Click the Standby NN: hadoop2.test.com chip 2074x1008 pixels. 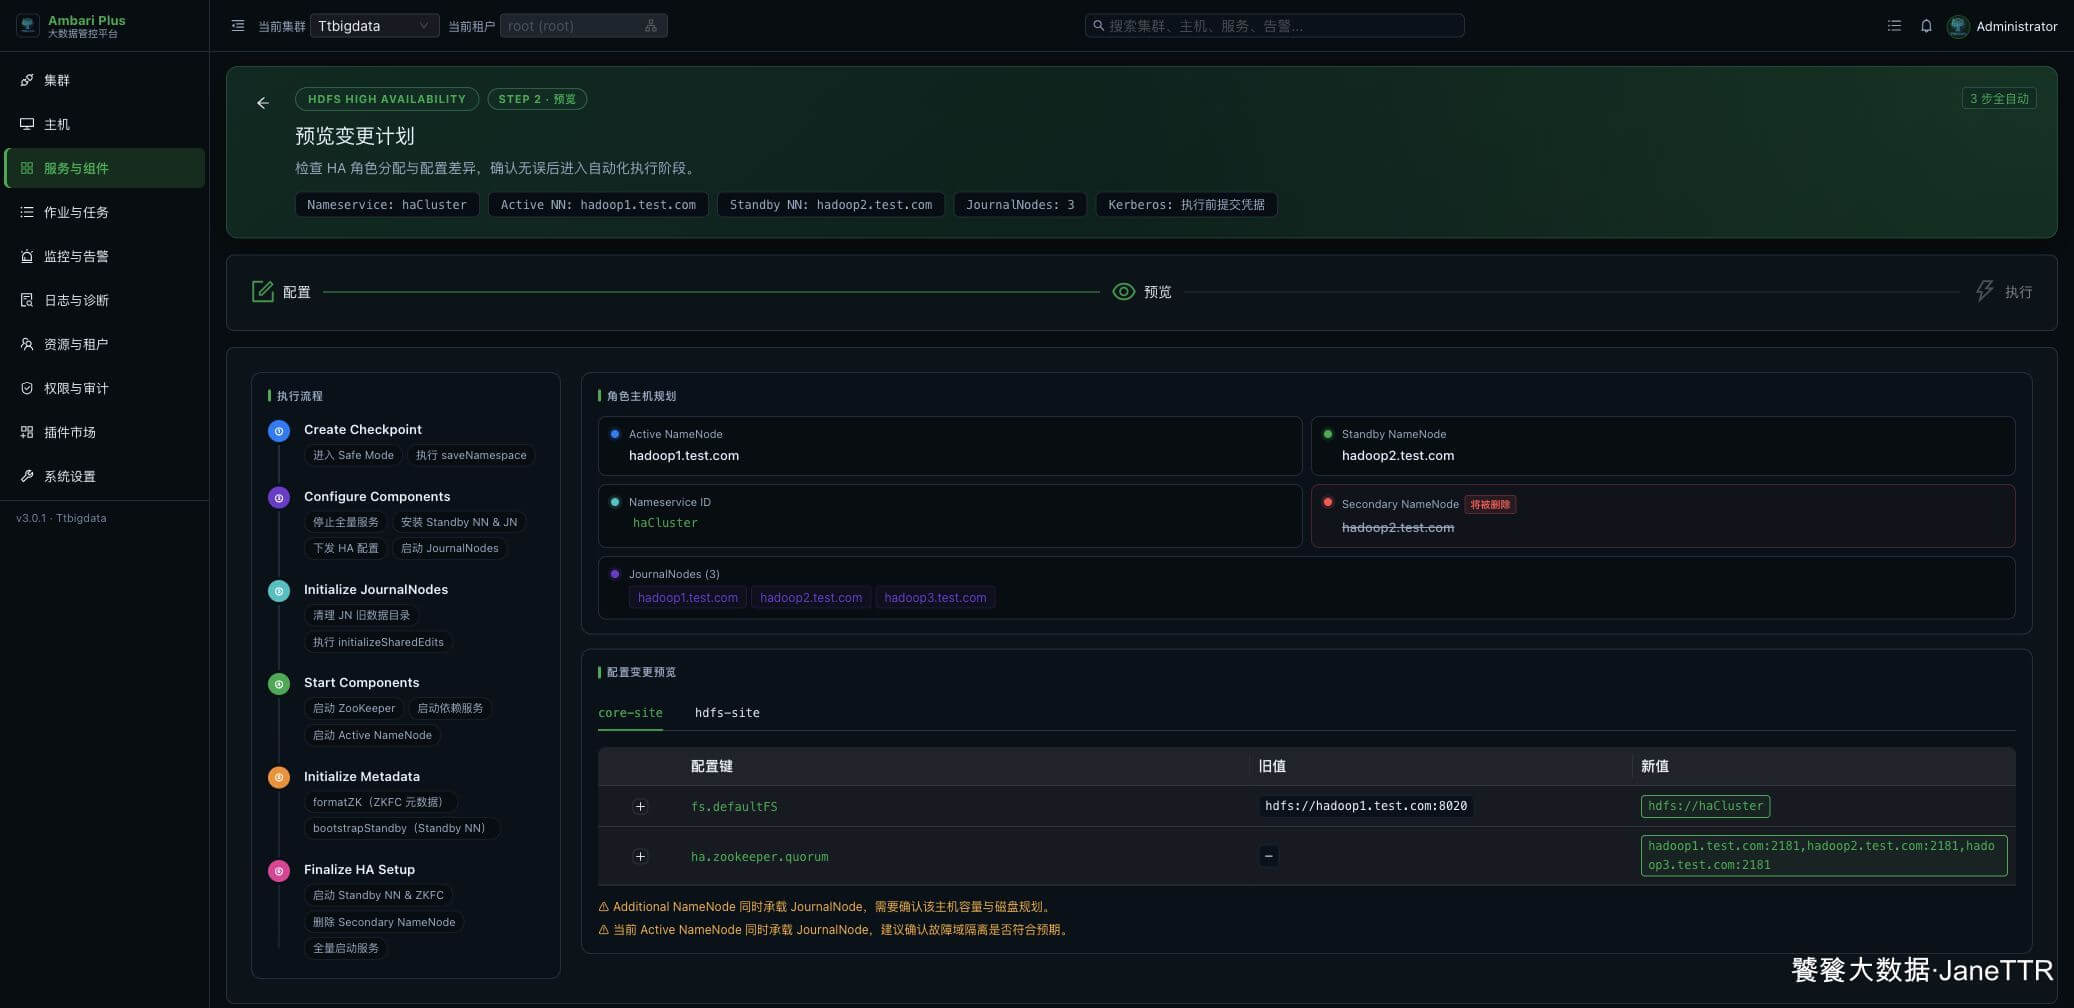pos(831,205)
